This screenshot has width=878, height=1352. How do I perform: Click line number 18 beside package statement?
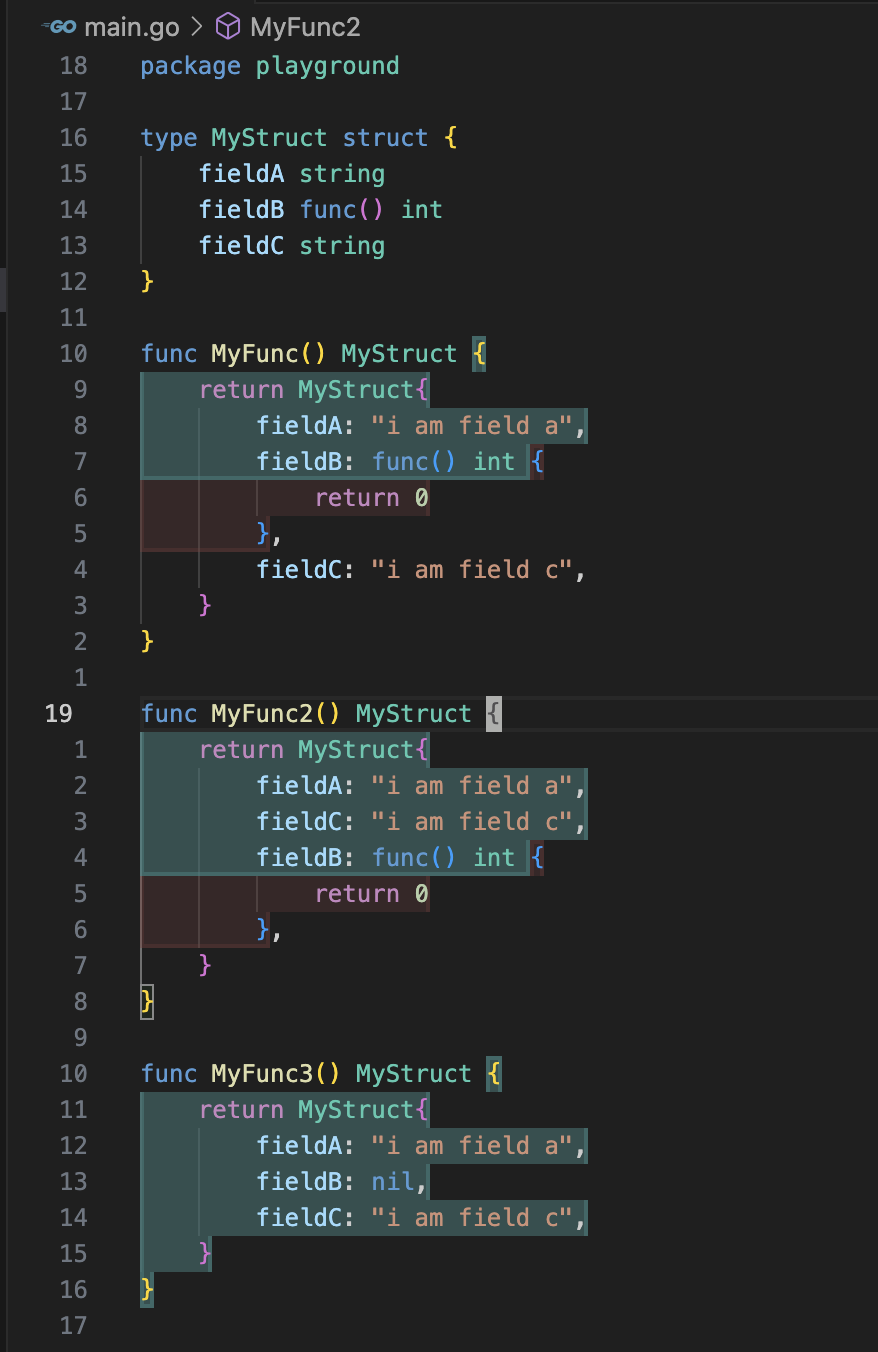[x=73, y=66]
